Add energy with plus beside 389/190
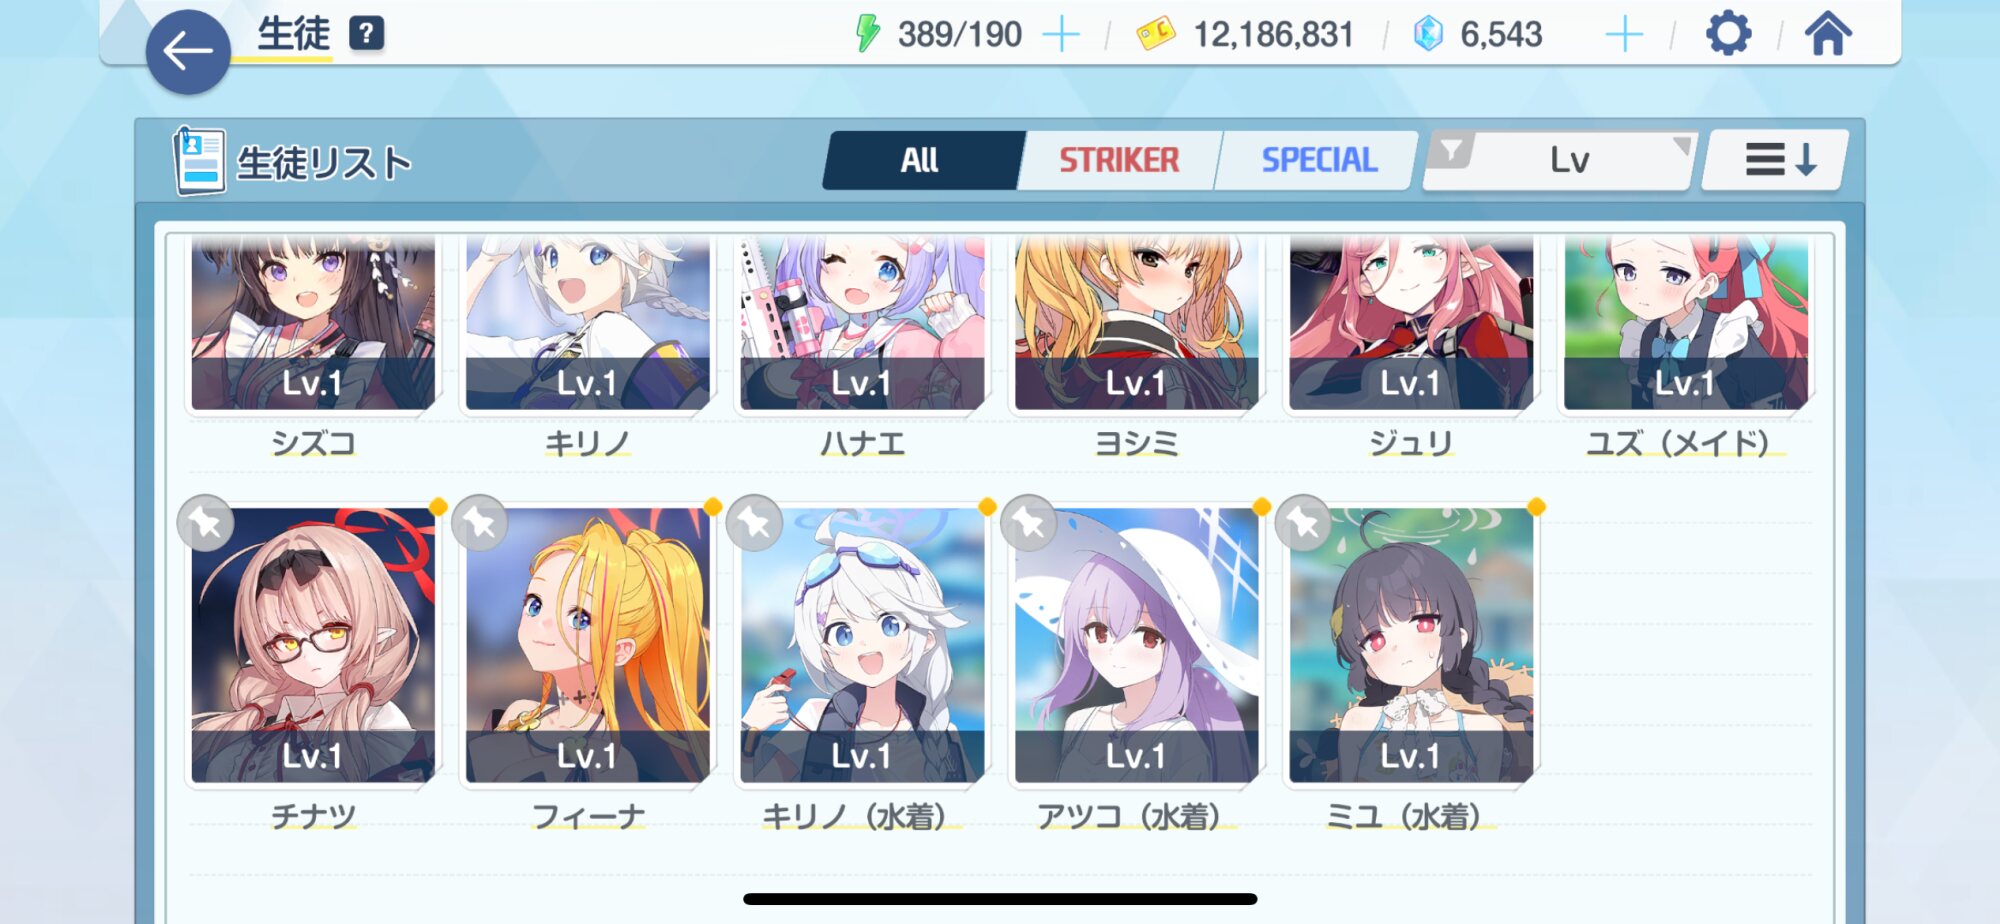Viewport: 2000px width, 924px height. (1061, 35)
